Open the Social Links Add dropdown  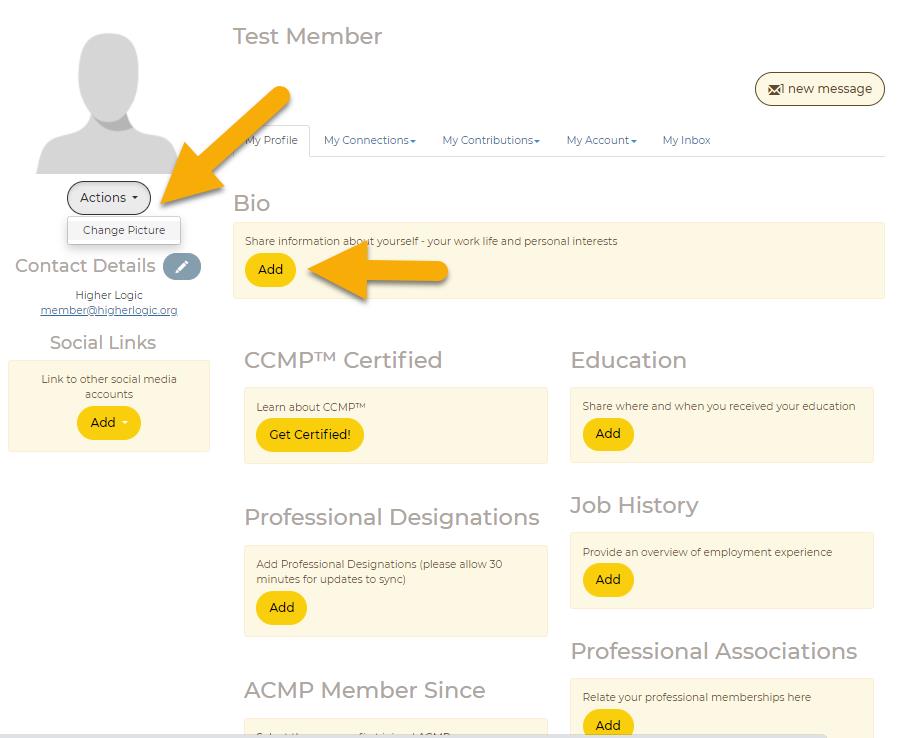(108, 423)
